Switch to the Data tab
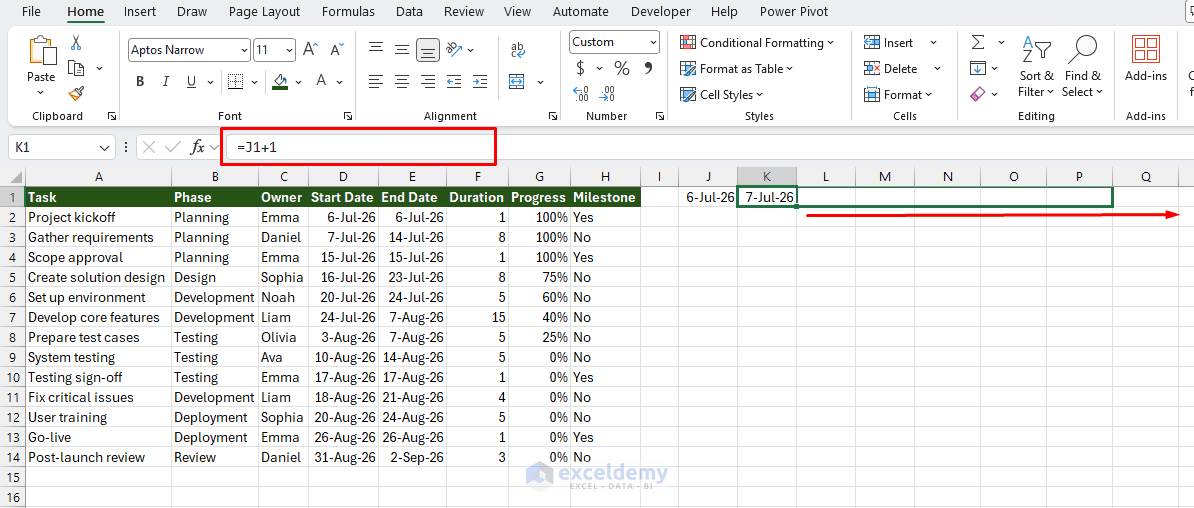The height and width of the screenshot is (508, 1194). coord(409,11)
